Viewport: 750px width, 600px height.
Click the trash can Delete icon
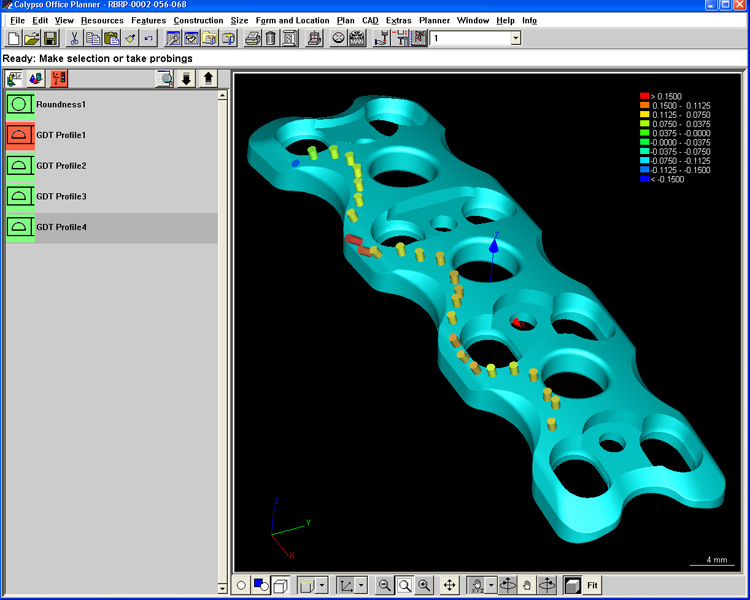271,38
